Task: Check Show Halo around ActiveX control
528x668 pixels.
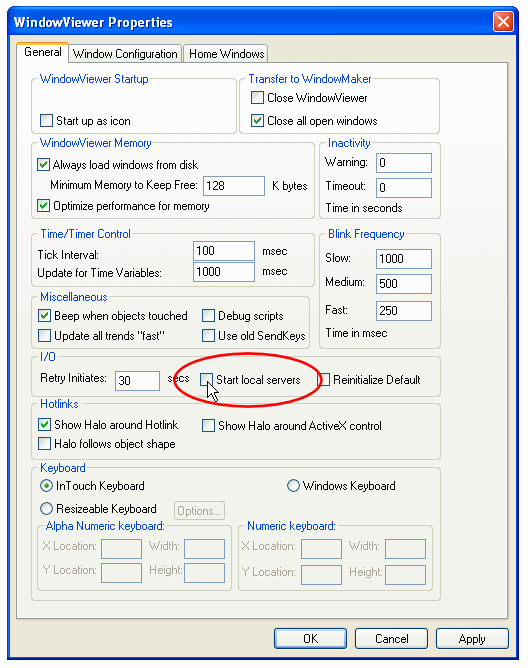Action: (208, 426)
